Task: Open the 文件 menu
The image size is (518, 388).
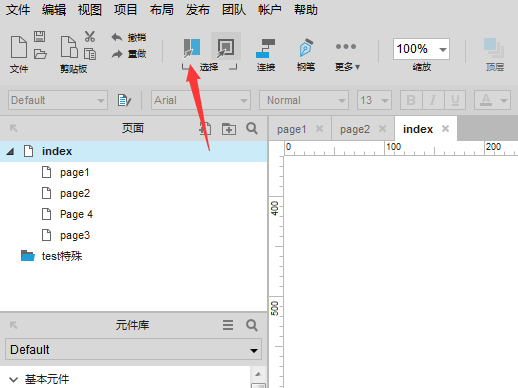Action: 18,10
